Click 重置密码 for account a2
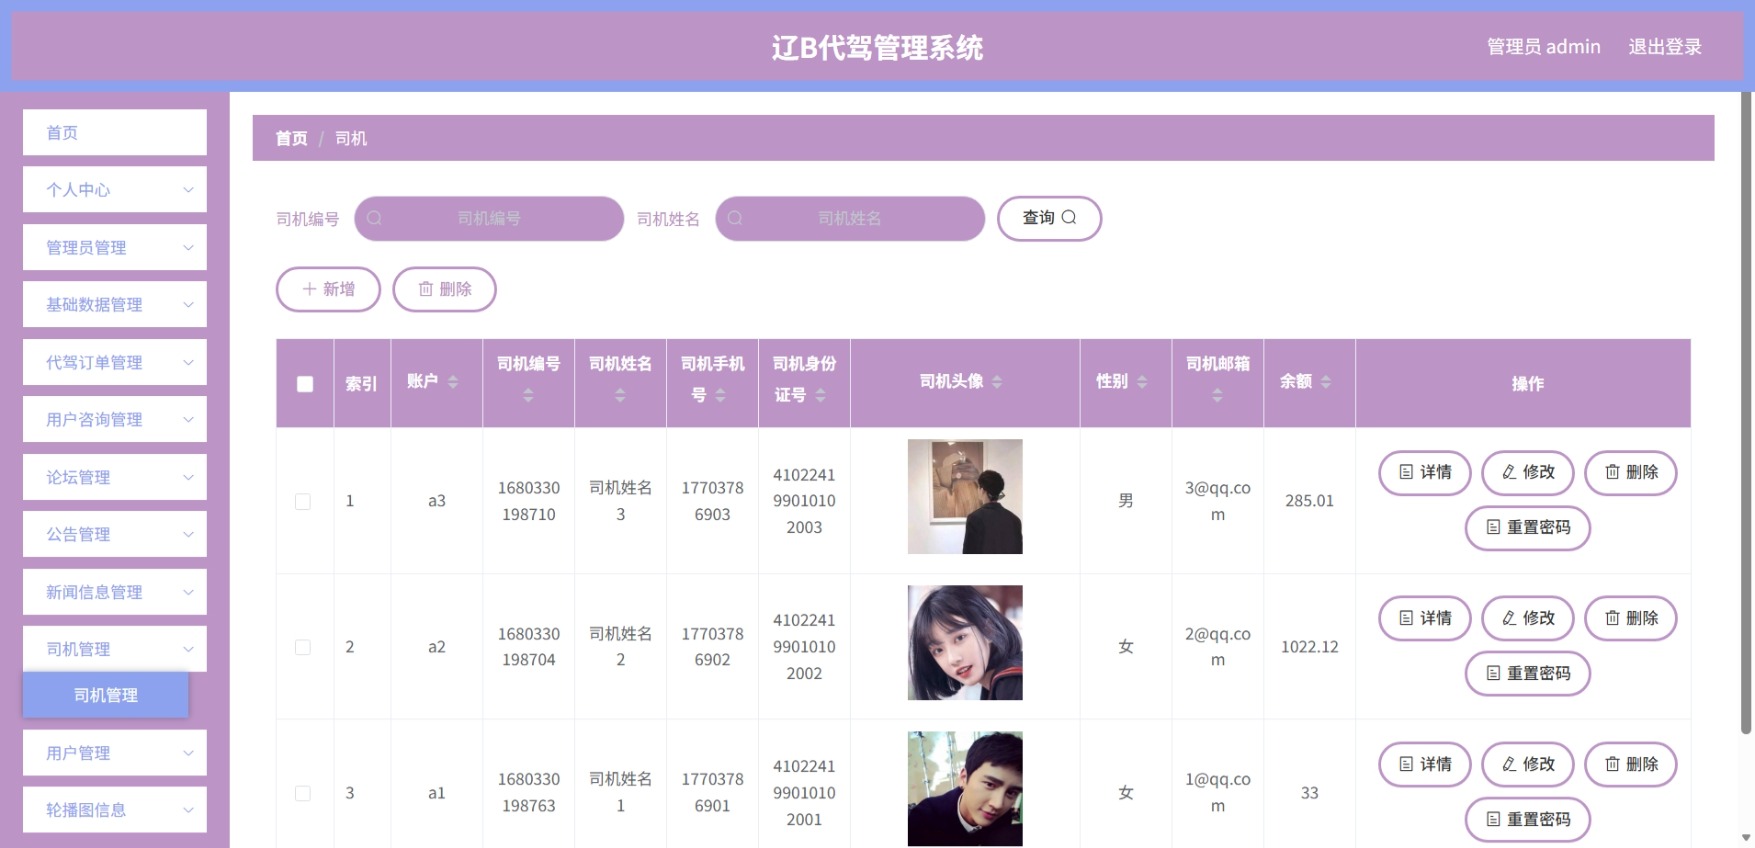 (x=1528, y=674)
